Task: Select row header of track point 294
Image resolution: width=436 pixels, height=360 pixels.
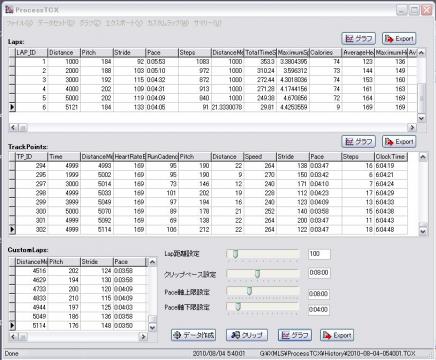Action: point(12,166)
